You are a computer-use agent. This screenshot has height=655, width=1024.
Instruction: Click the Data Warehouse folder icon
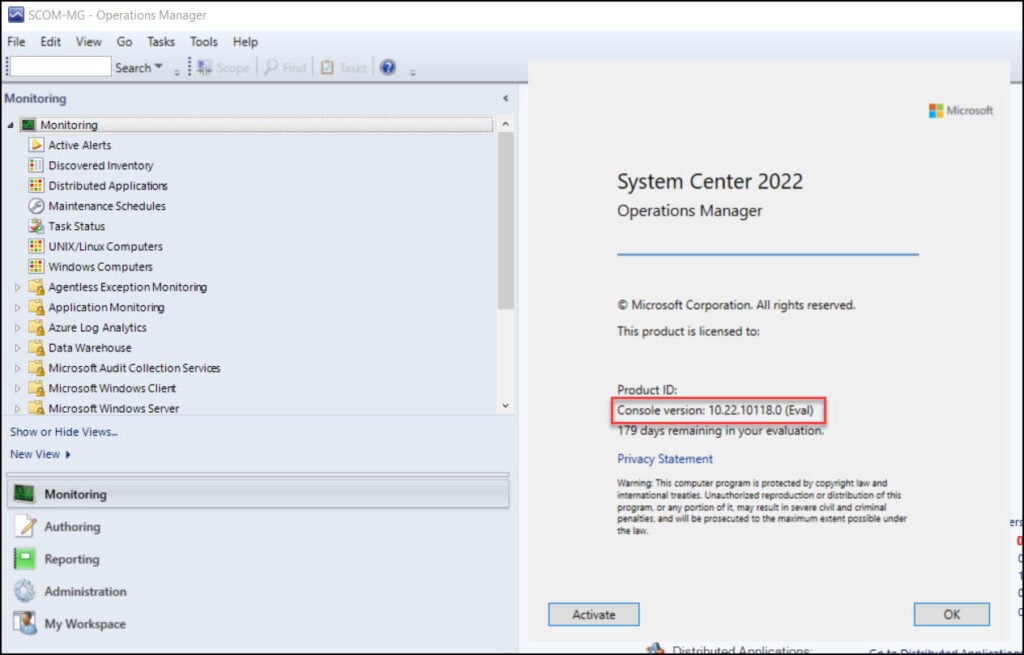click(36, 347)
